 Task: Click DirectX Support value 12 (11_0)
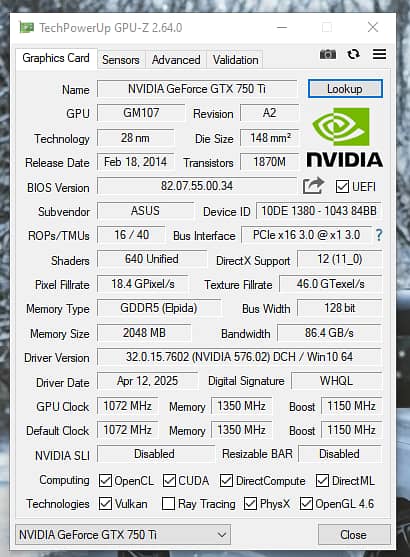[340, 259]
